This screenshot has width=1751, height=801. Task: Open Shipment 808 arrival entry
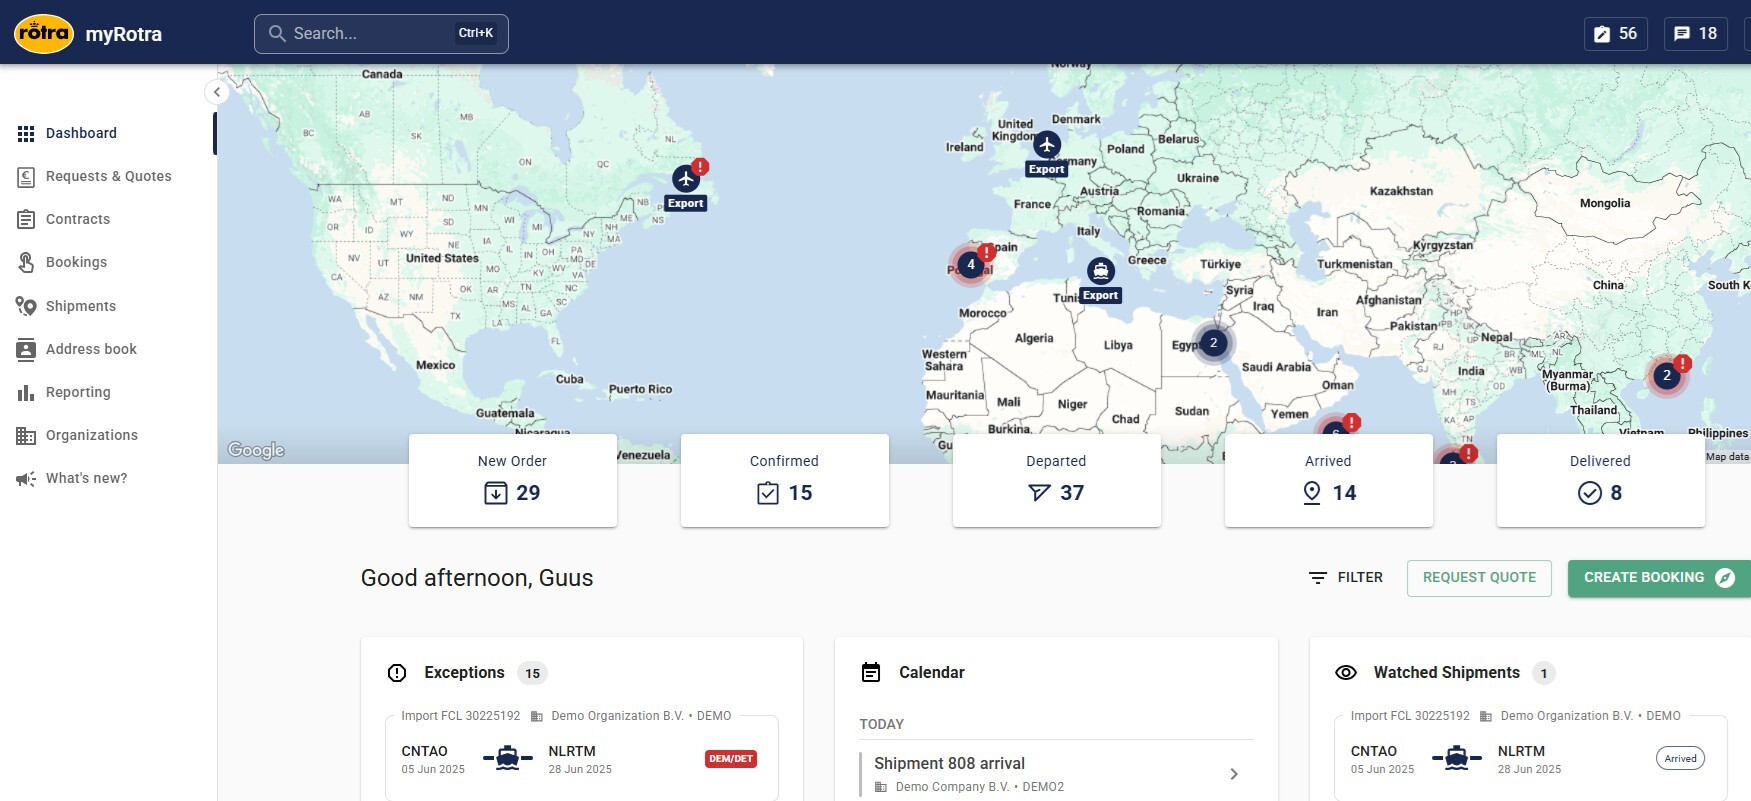pyautogui.click(x=1056, y=774)
